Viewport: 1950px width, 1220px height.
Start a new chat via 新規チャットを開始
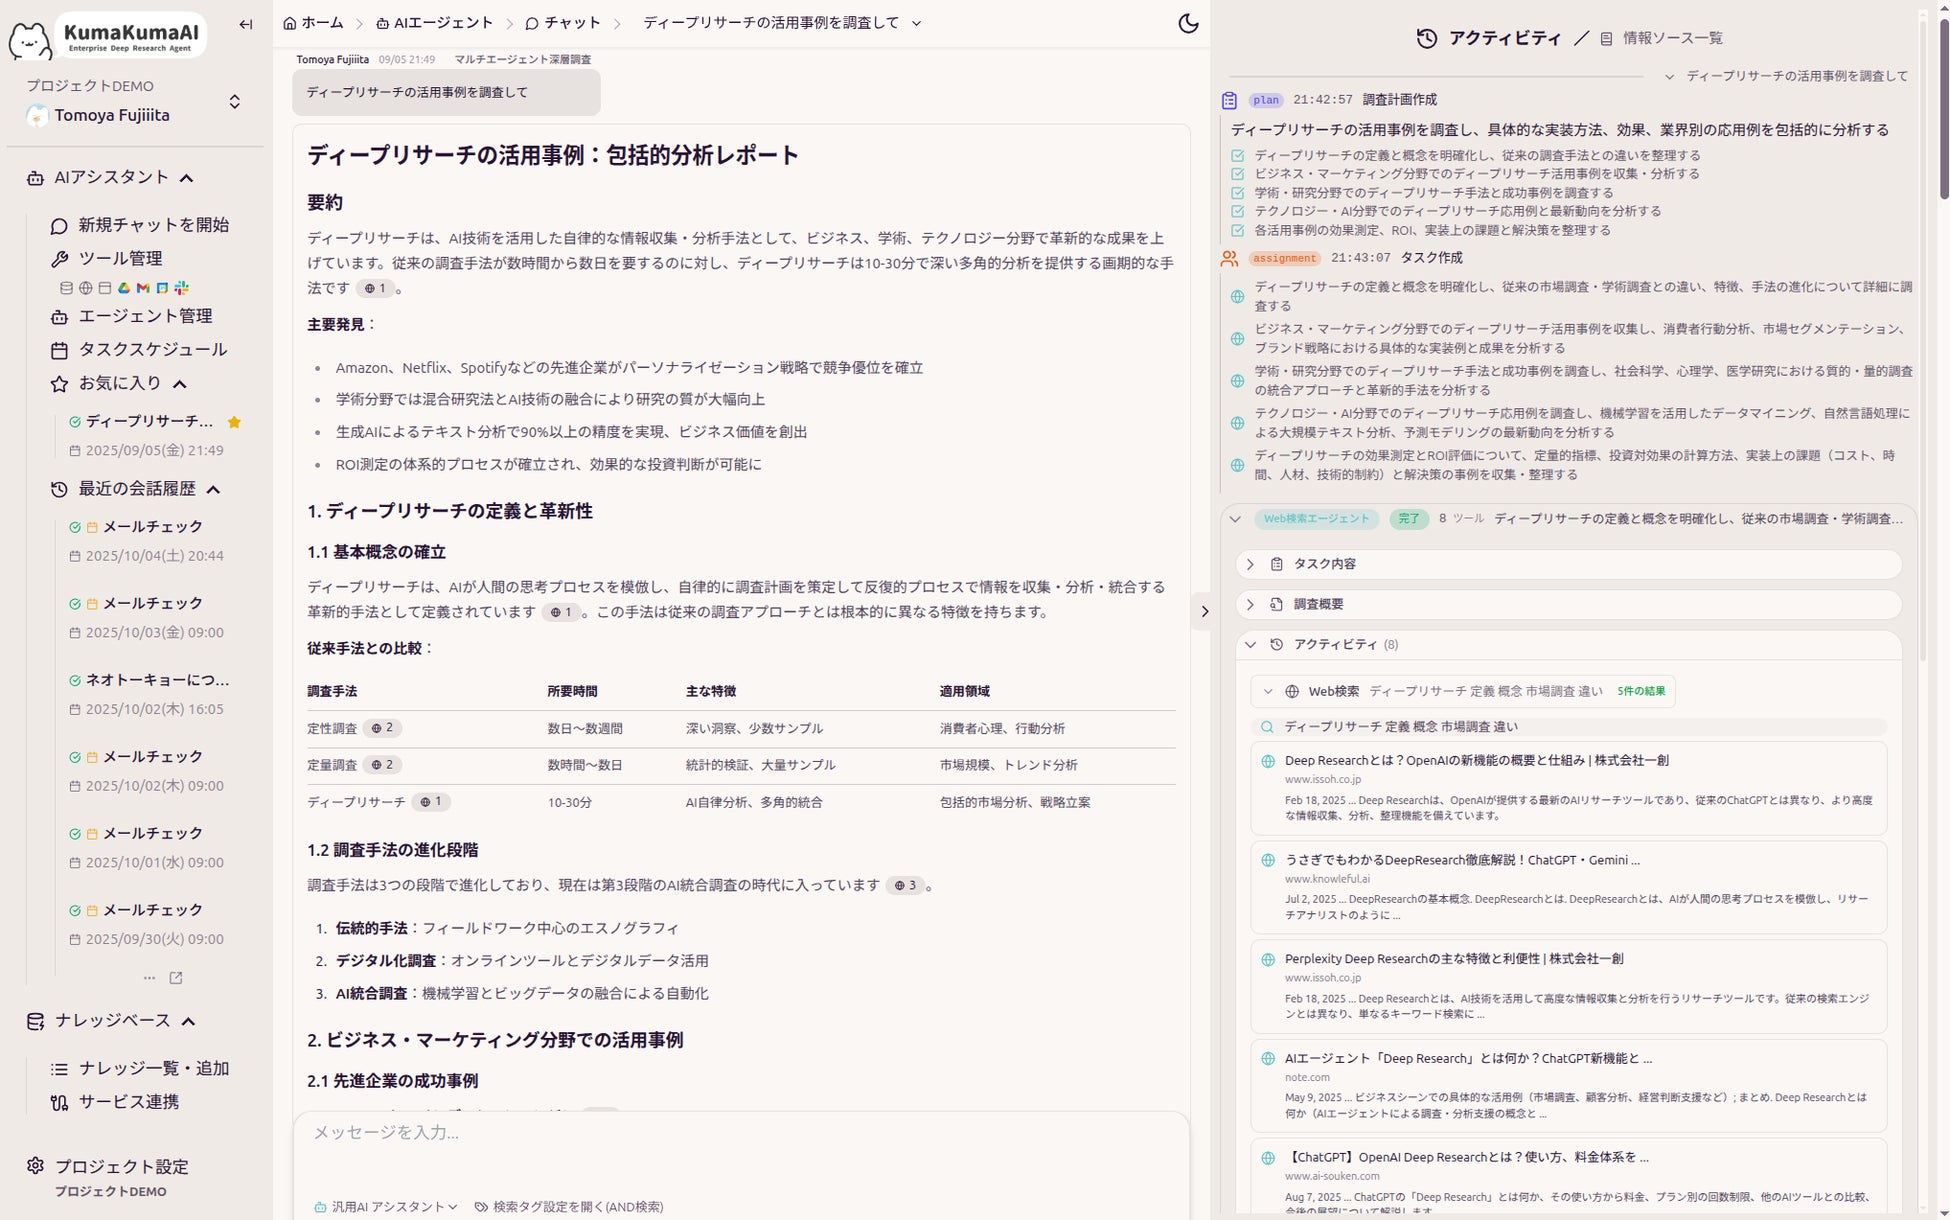[153, 225]
